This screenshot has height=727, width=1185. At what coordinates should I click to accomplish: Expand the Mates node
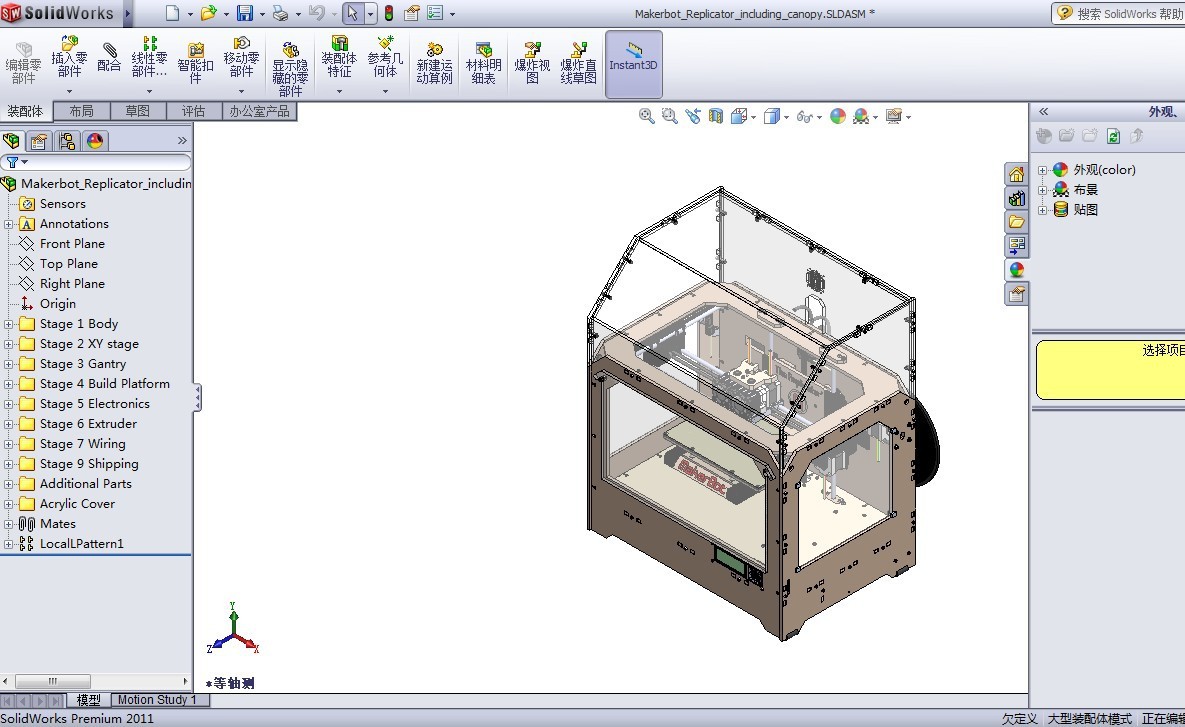[8, 524]
